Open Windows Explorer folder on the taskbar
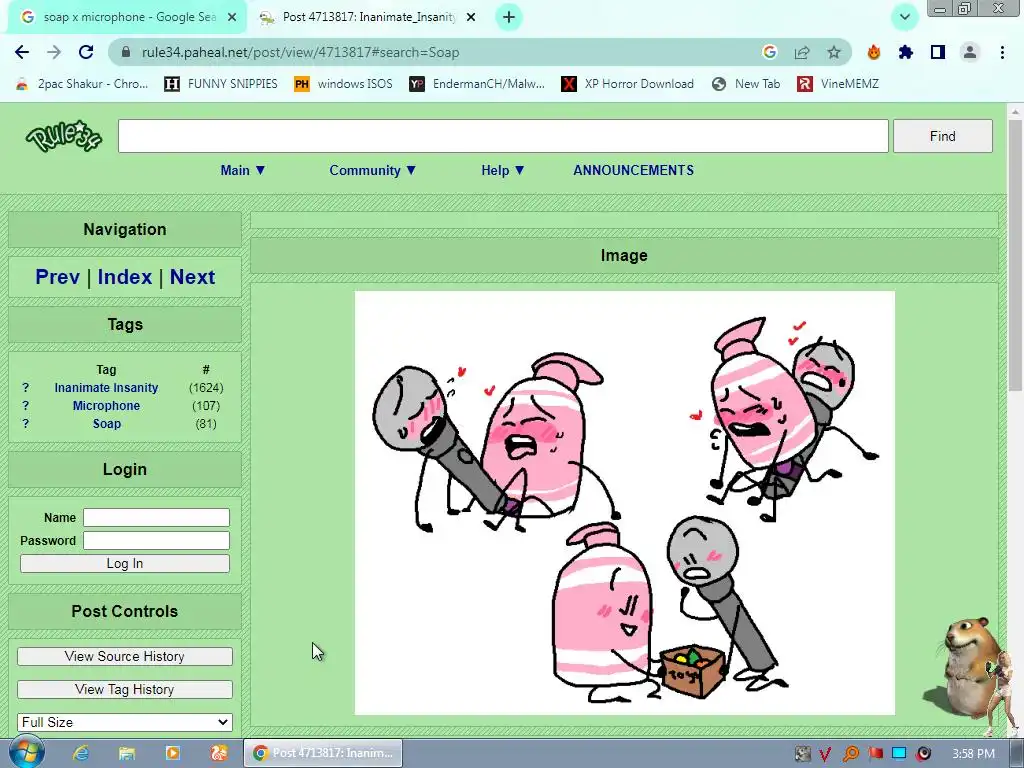 tap(127, 753)
